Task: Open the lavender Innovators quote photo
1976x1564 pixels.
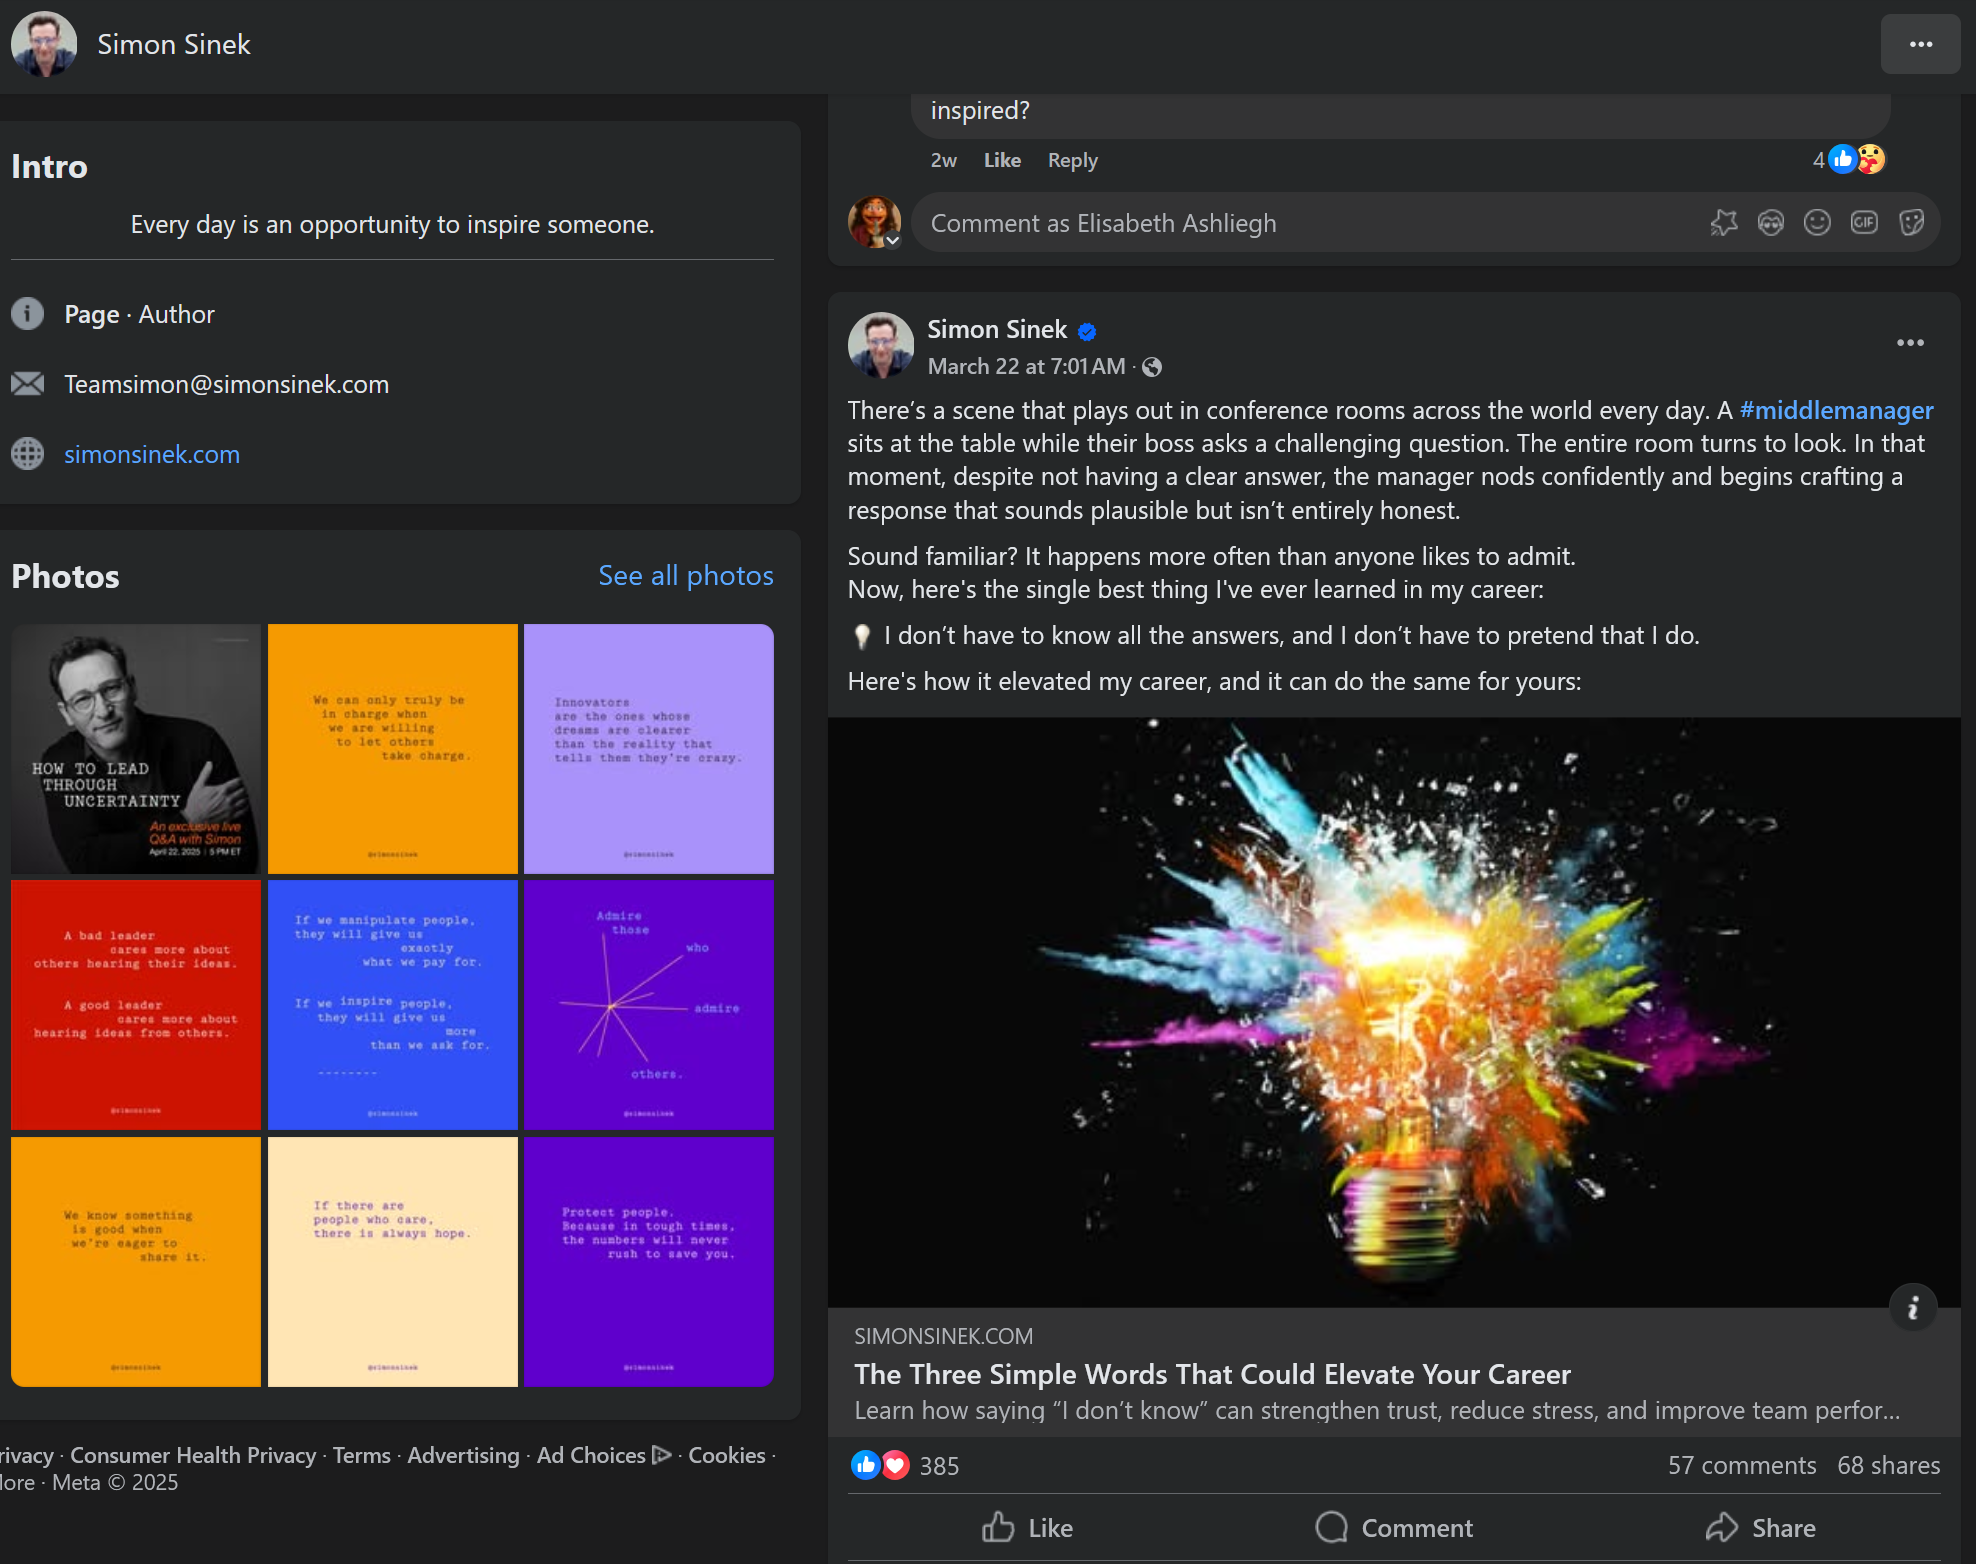Action: click(649, 749)
